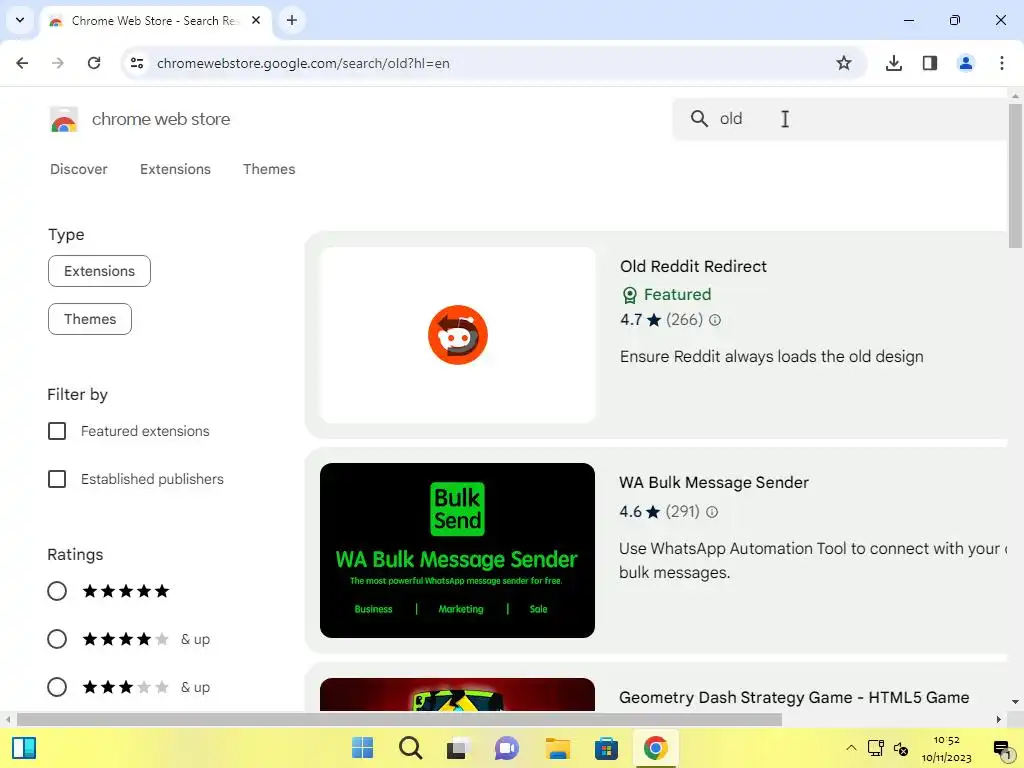The width and height of the screenshot is (1024, 768).
Task: Click the Old Reddit Redirect thumbnail
Action: tap(458, 335)
